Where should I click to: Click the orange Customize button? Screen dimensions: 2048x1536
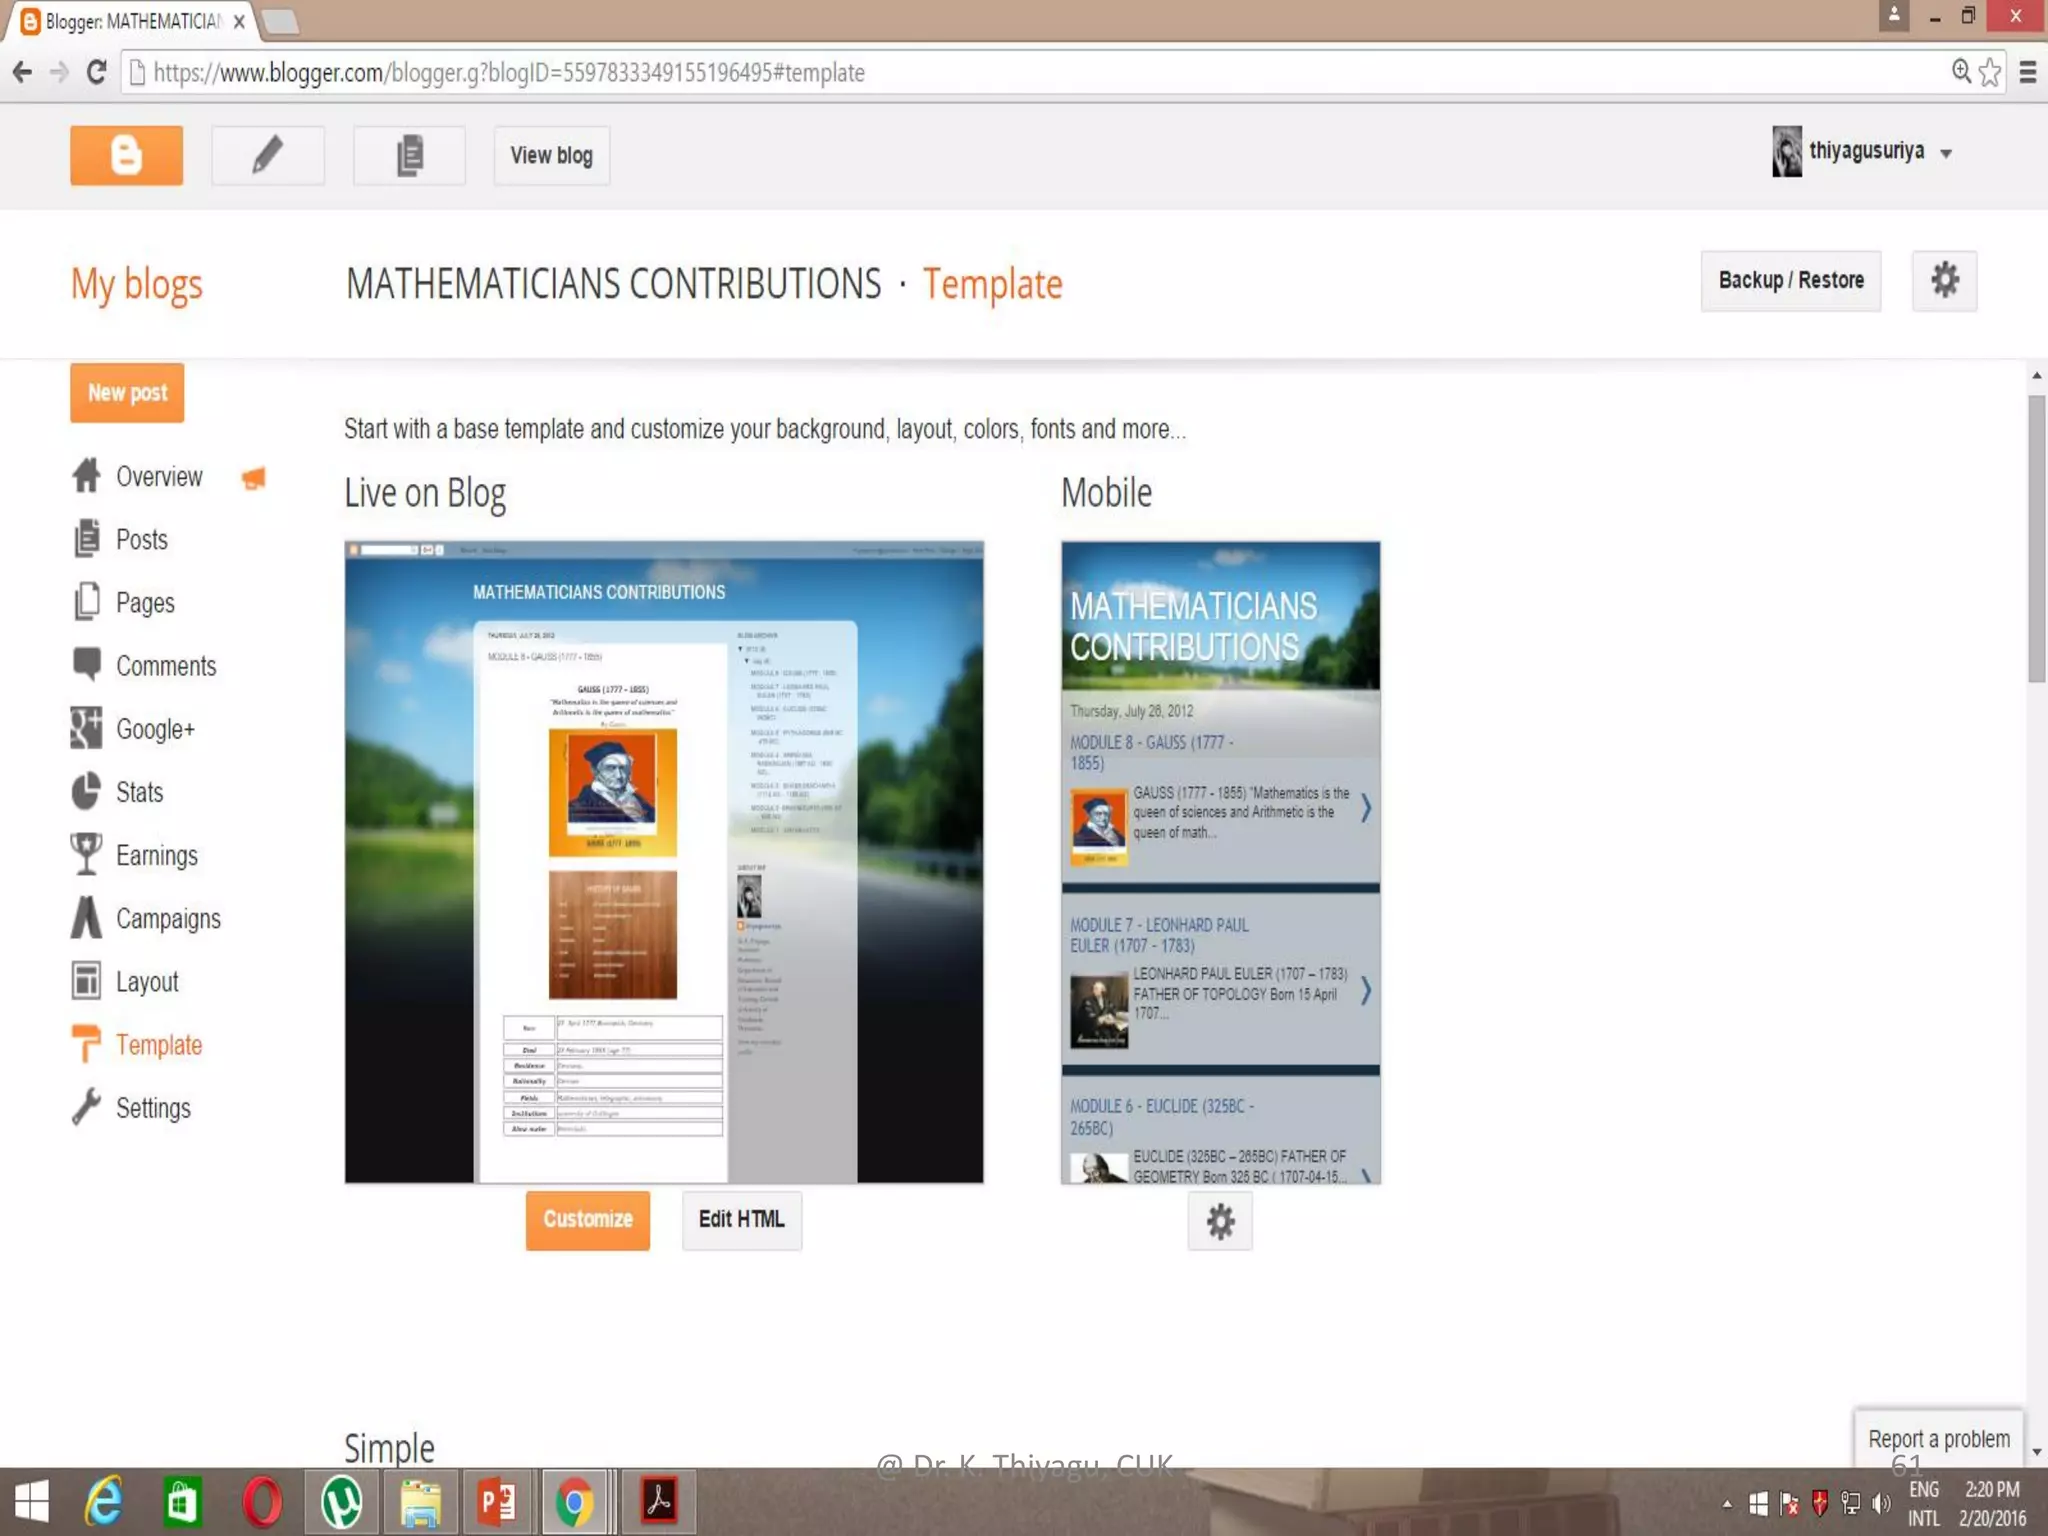point(588,1220)
